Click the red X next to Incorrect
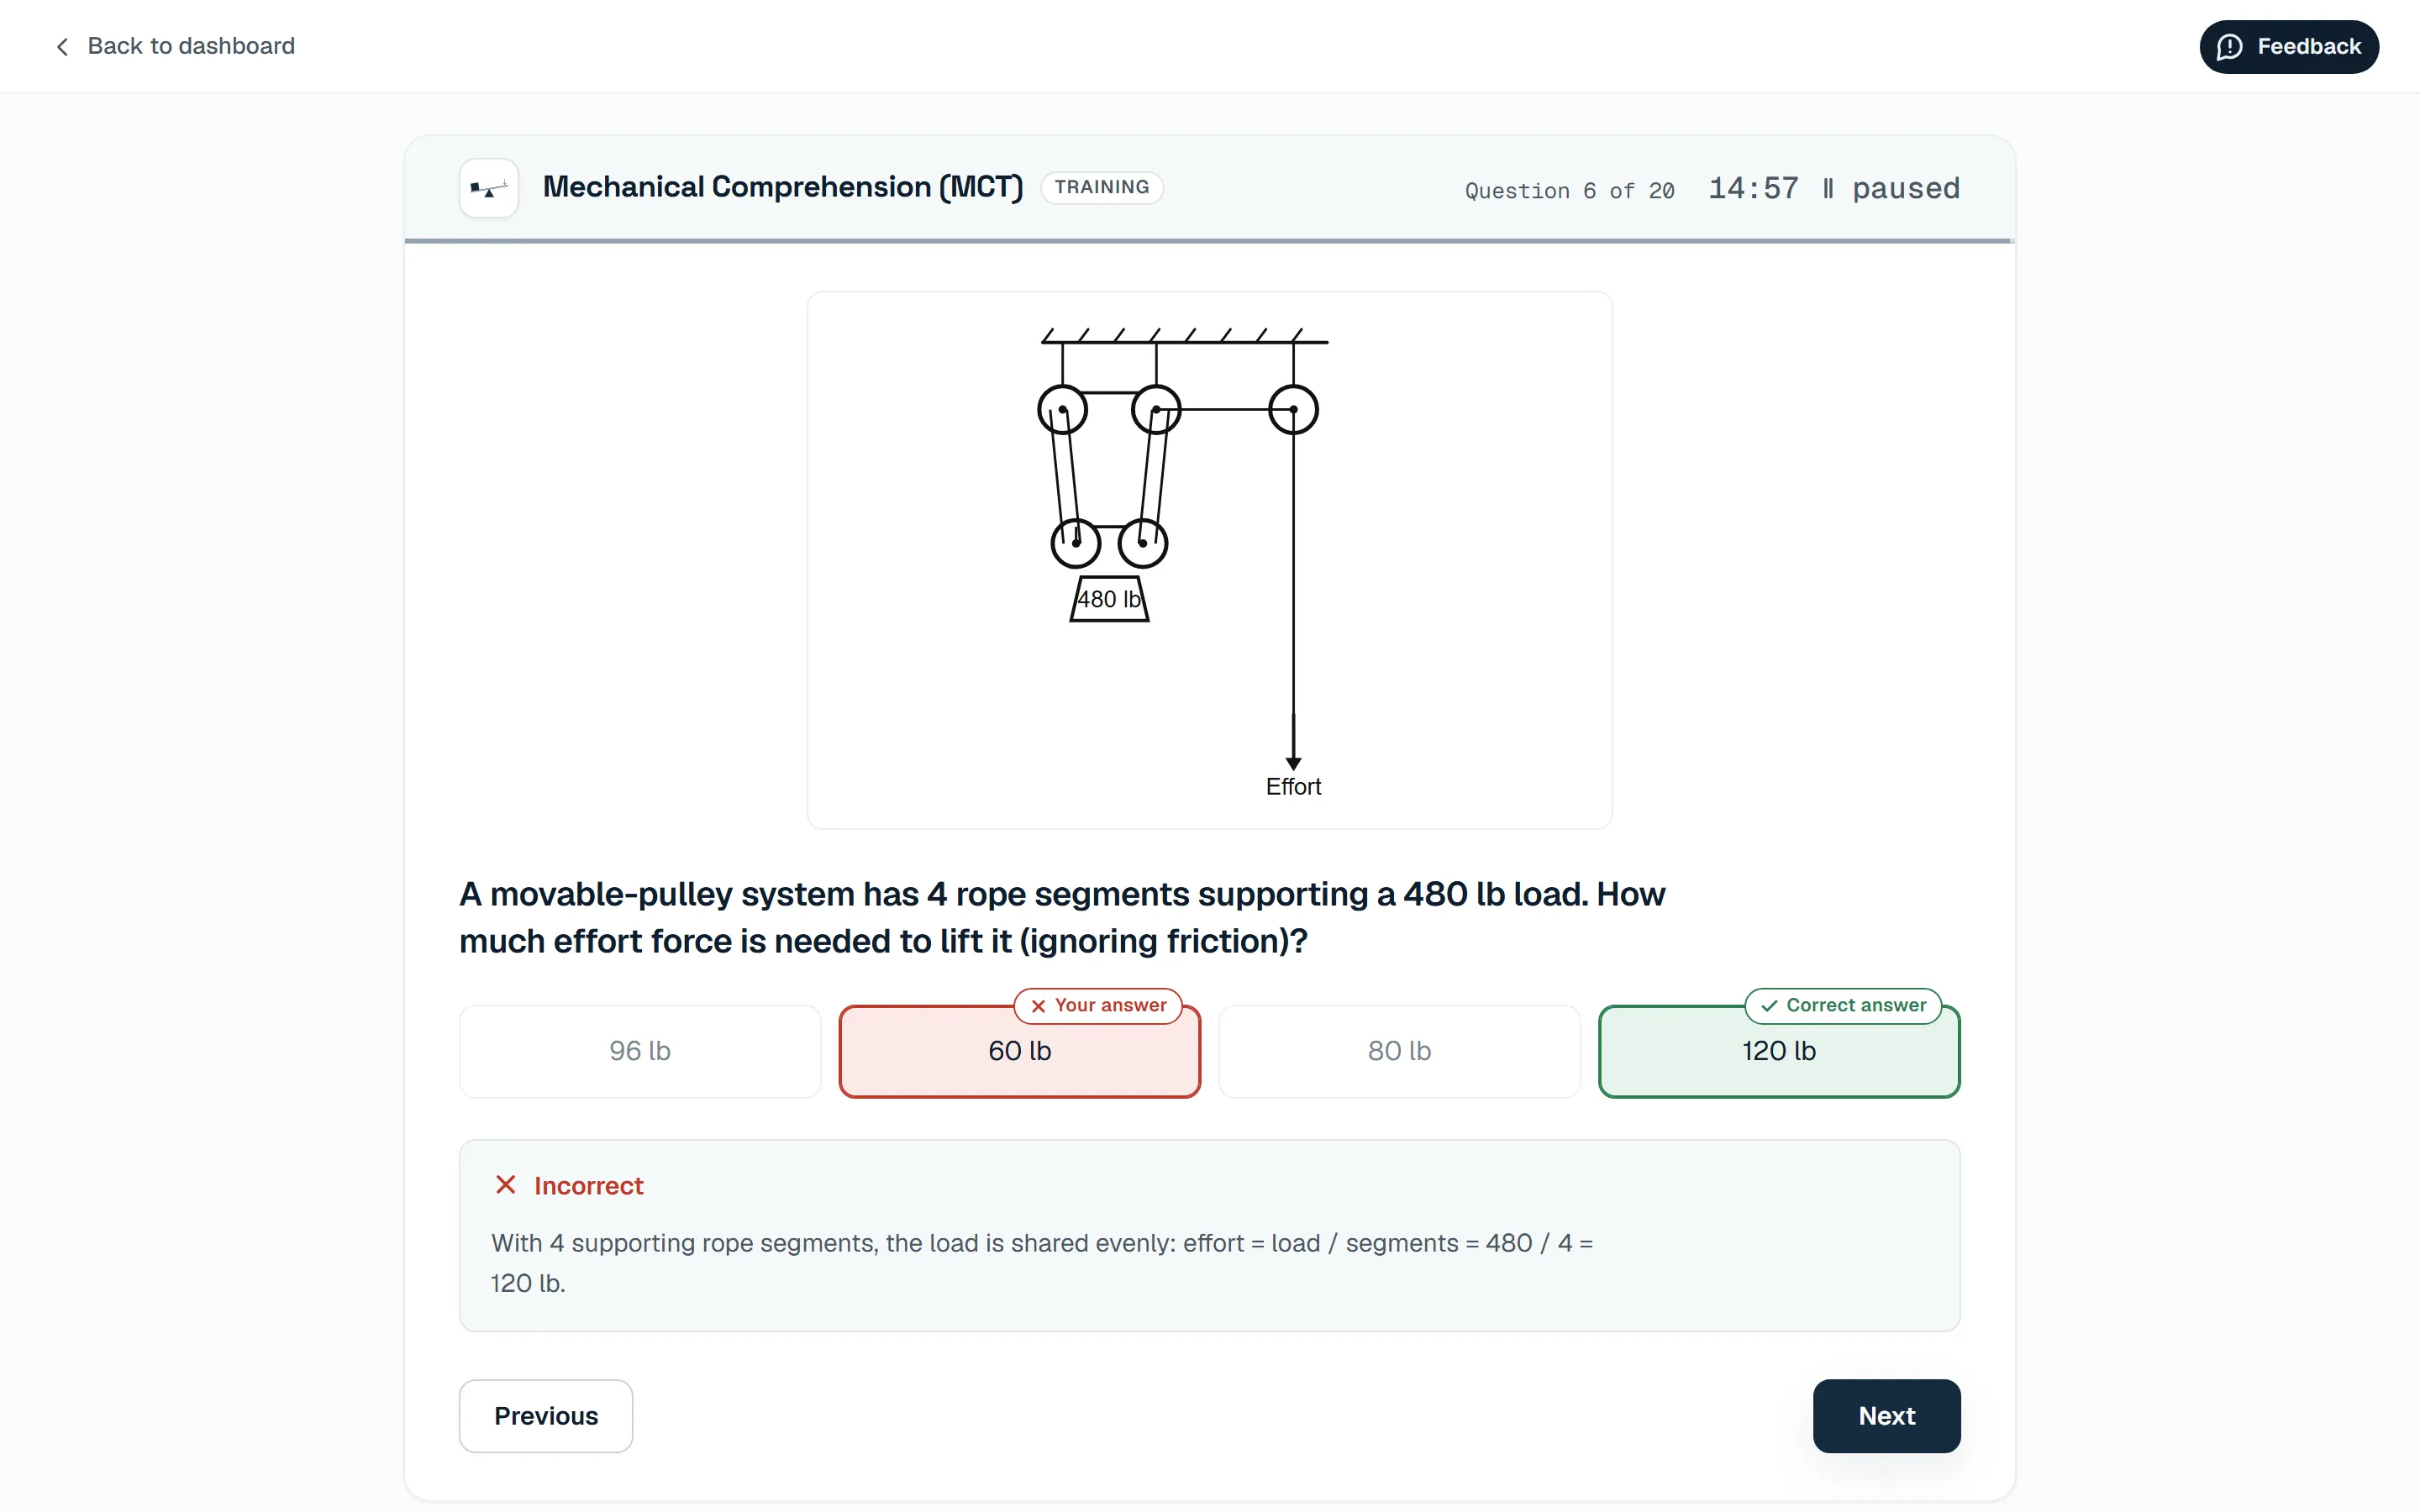The image size is (2420, 1512). tap(506, 1185)
